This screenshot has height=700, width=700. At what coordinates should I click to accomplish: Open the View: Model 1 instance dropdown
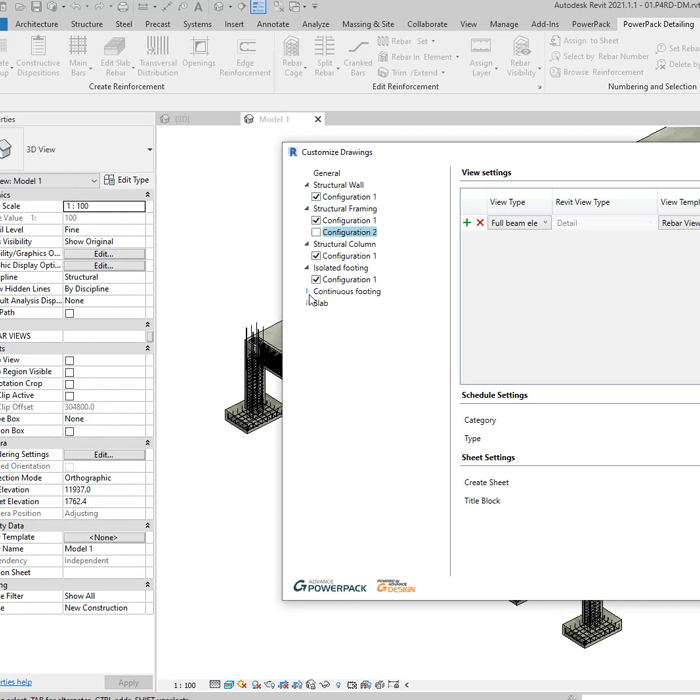pos(94,181)
